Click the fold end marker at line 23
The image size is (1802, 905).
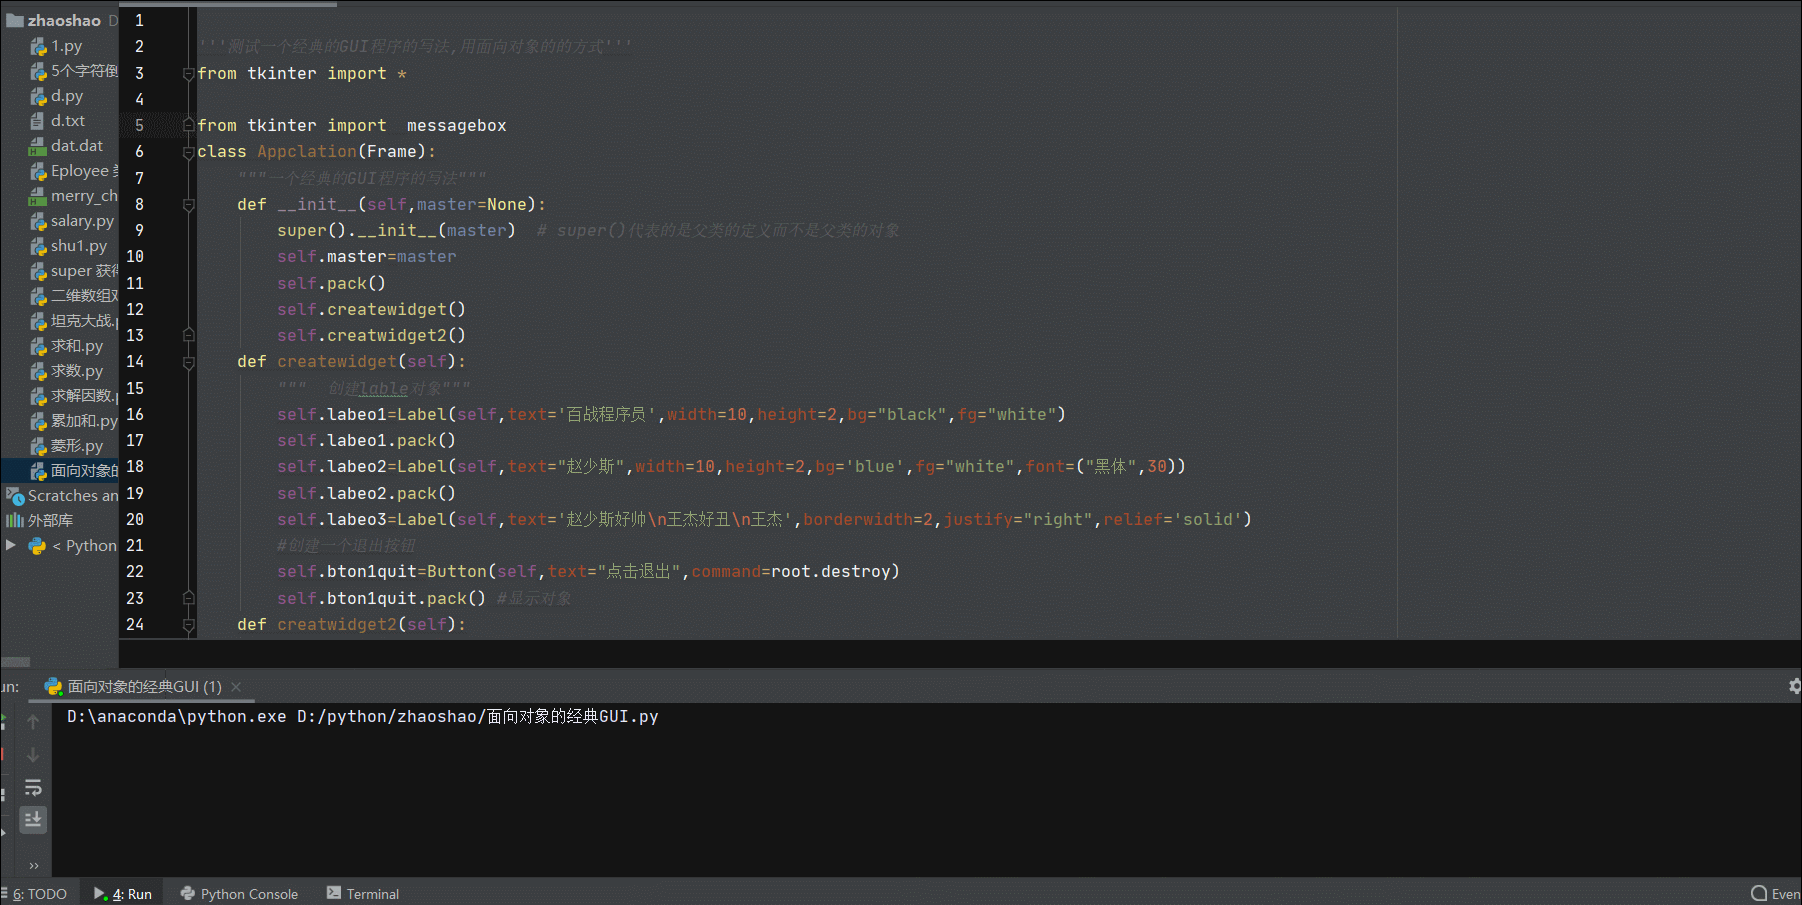[188, 598]
